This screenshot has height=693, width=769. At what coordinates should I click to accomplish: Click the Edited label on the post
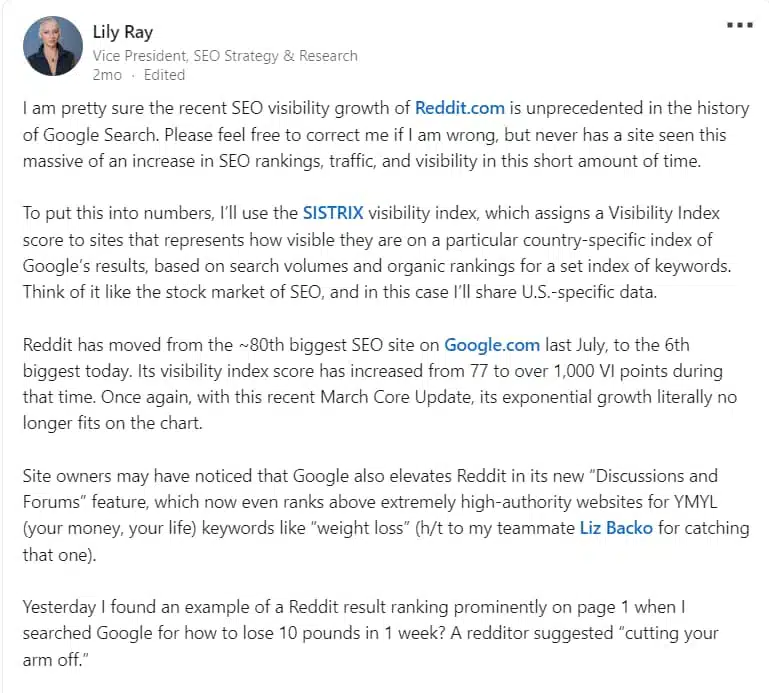164,74
